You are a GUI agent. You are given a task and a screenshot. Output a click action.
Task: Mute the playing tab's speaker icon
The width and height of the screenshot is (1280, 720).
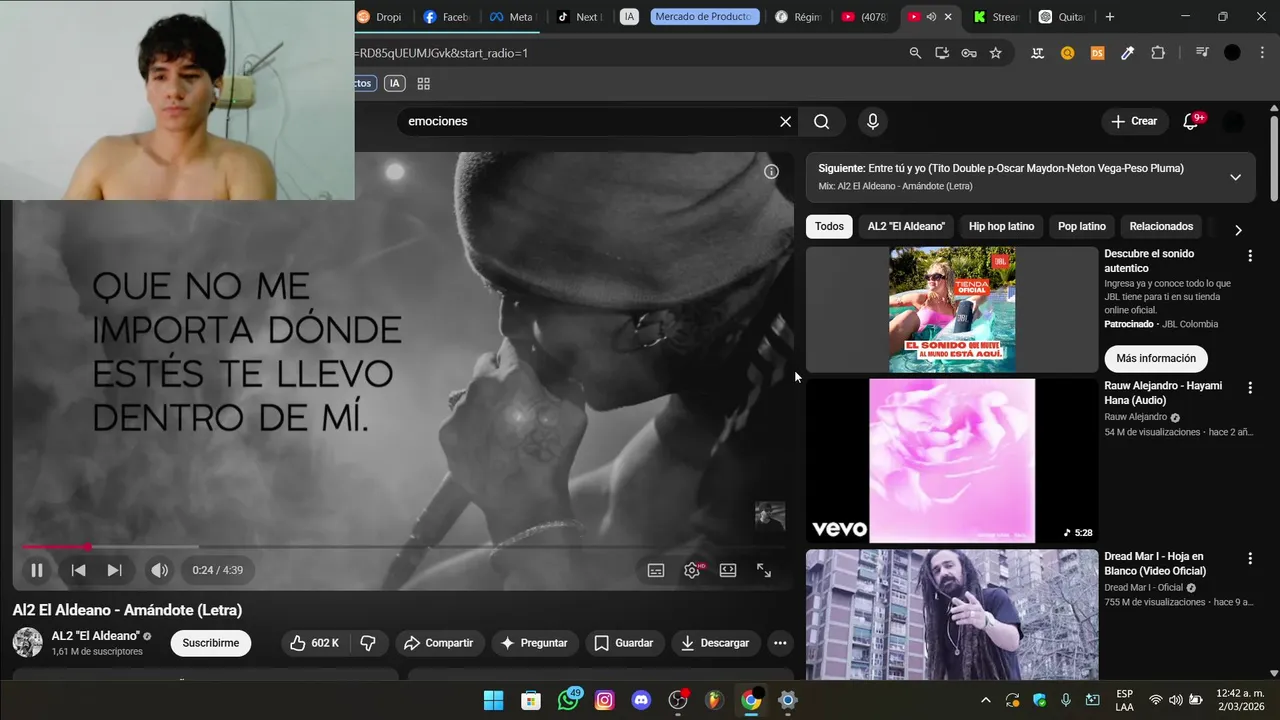[x=931, y=17]
